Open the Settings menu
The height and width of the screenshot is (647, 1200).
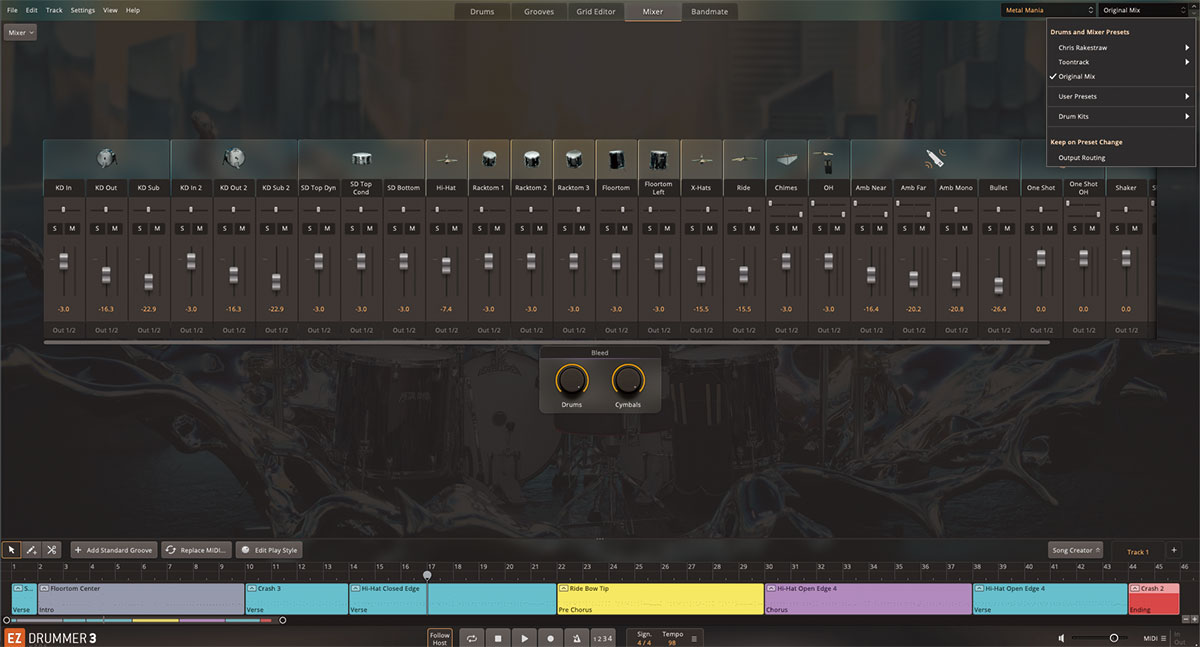click(x=83, y=10)
